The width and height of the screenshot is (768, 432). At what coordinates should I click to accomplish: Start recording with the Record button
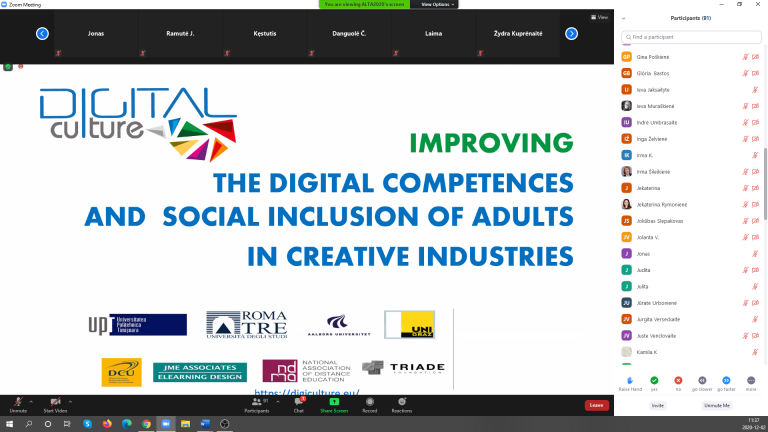369,405
